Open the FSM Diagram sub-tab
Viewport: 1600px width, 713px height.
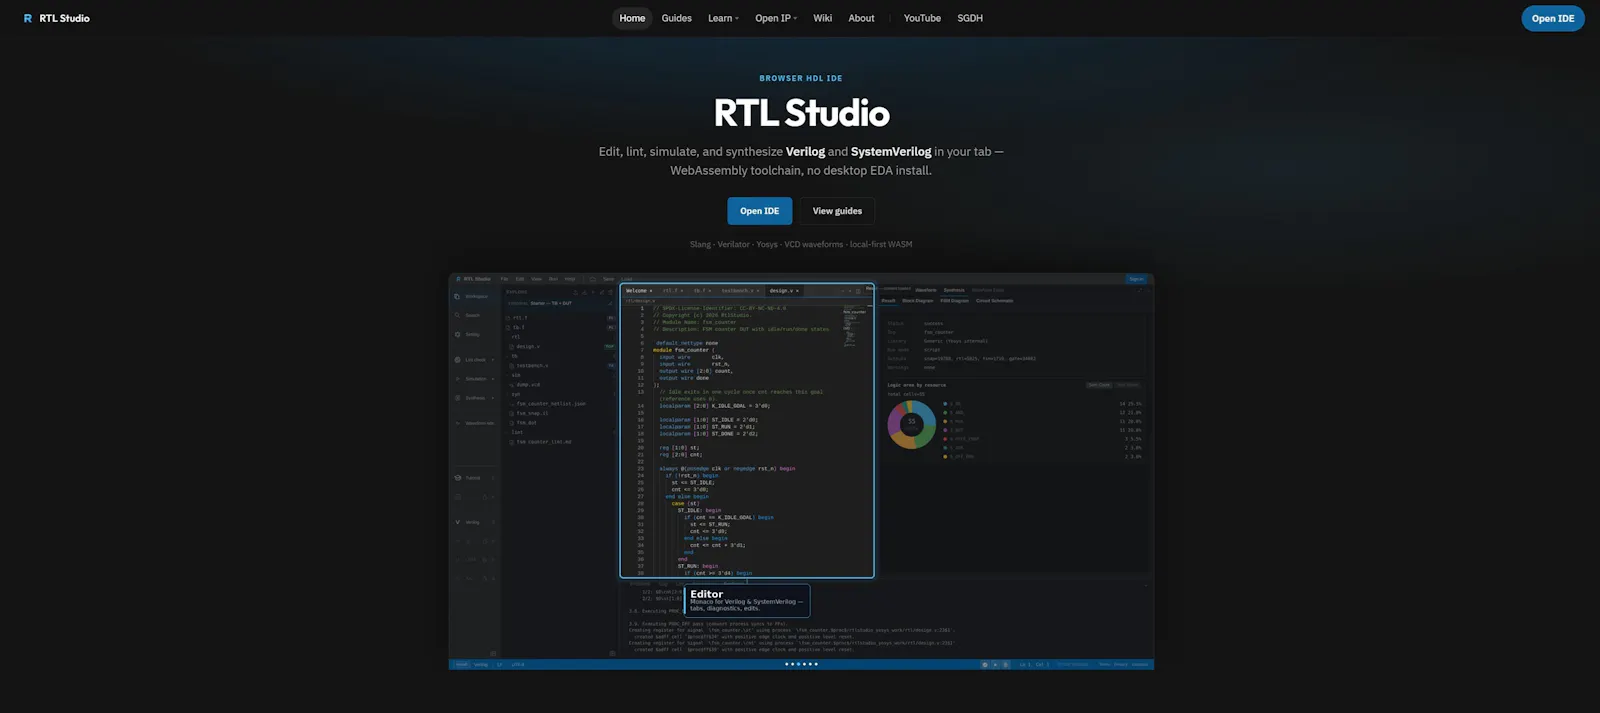point(955,301)
